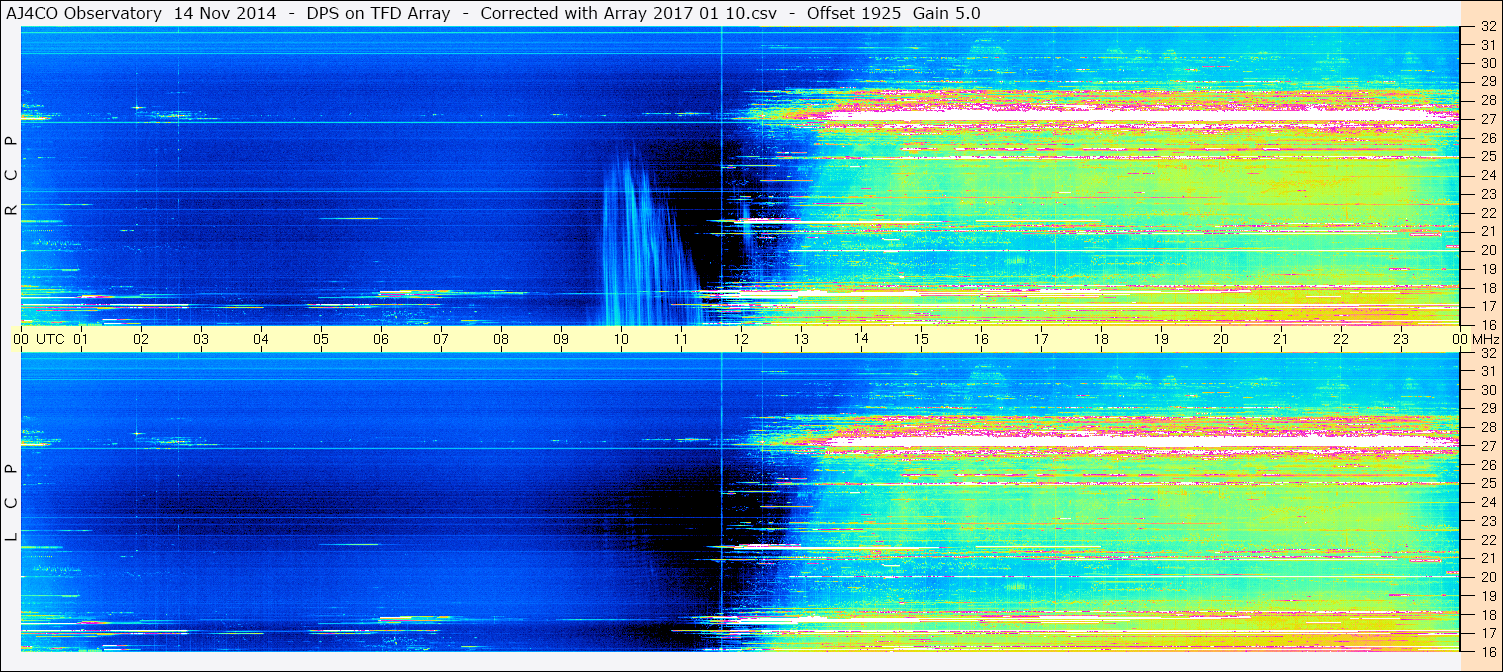Click the 32 MHz label of RCP panel
The height and width of the screenshot is (672, 1503).
pyautogui.click(x=1487, y=27)
